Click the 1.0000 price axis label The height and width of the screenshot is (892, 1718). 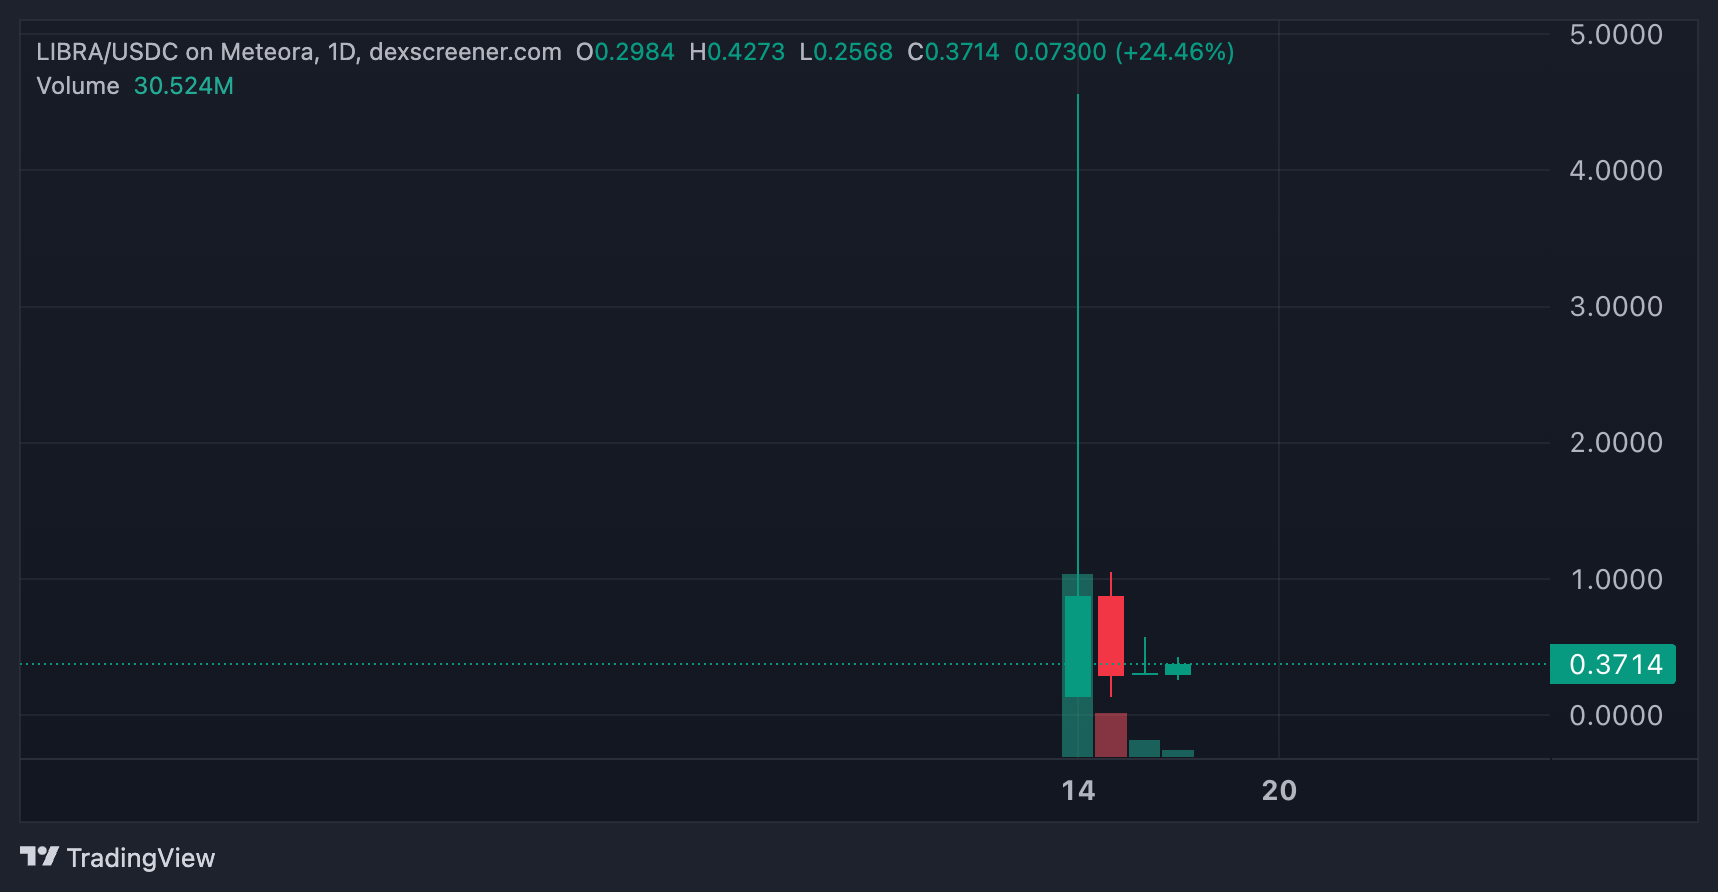pos(1615,580)
